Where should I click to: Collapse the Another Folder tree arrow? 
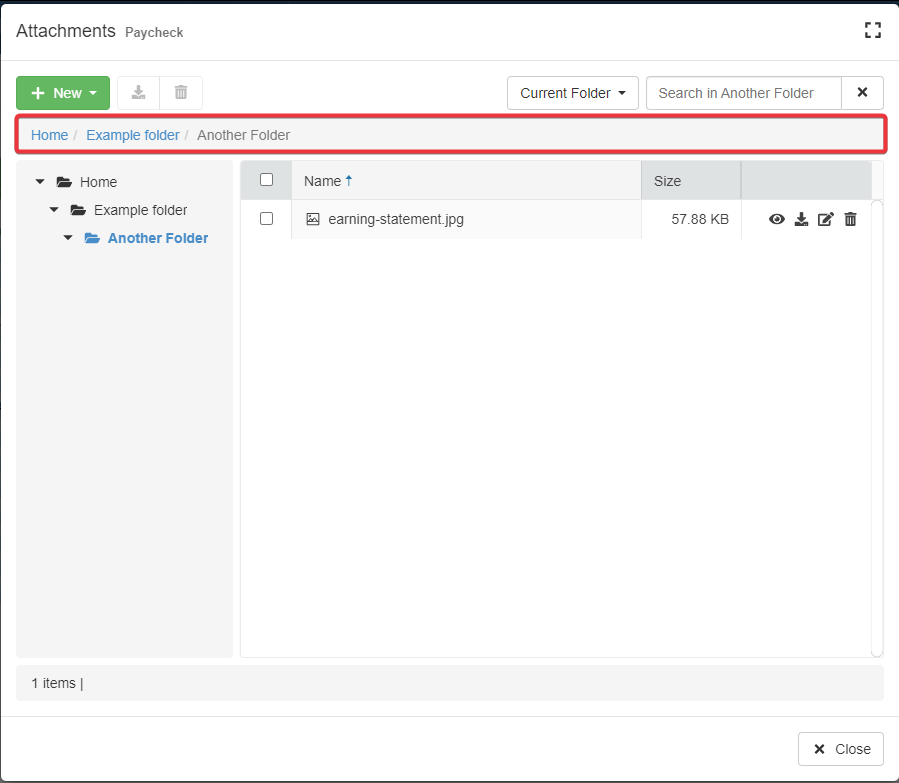click(x=68, y=238)
